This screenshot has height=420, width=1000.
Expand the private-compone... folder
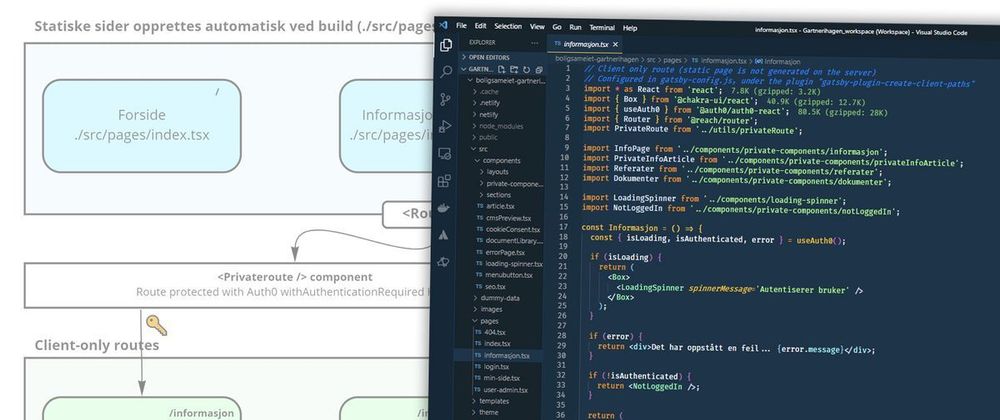tap(511, 184)
